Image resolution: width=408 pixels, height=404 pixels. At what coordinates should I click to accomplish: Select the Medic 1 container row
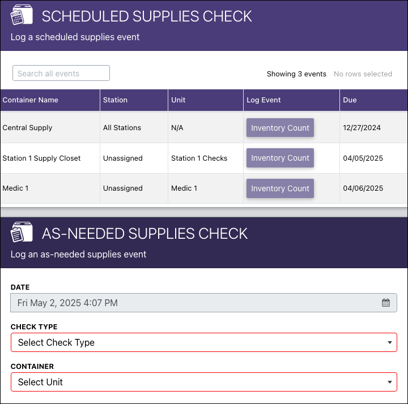point(204,188)
